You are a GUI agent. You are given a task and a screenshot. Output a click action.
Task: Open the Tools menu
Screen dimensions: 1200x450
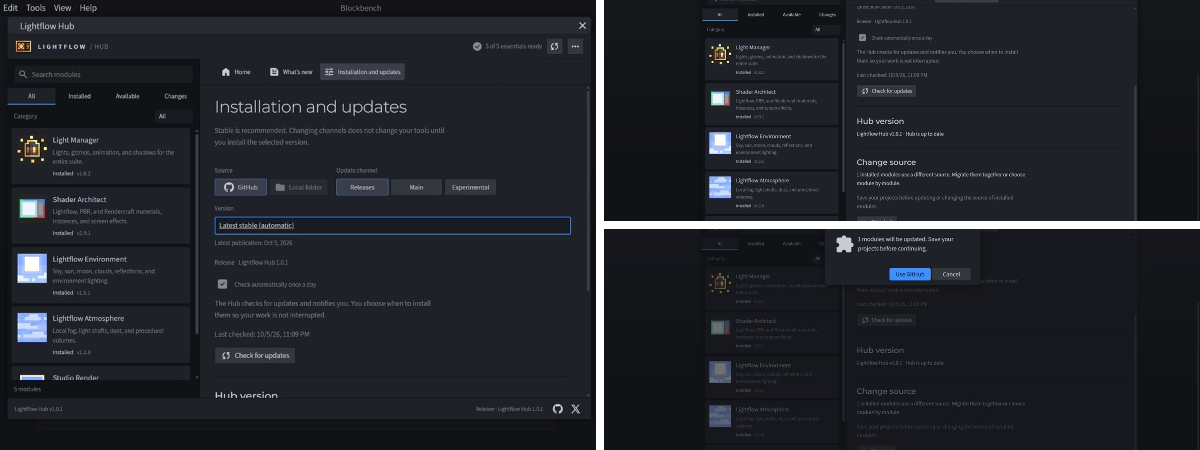coord(36,7)
